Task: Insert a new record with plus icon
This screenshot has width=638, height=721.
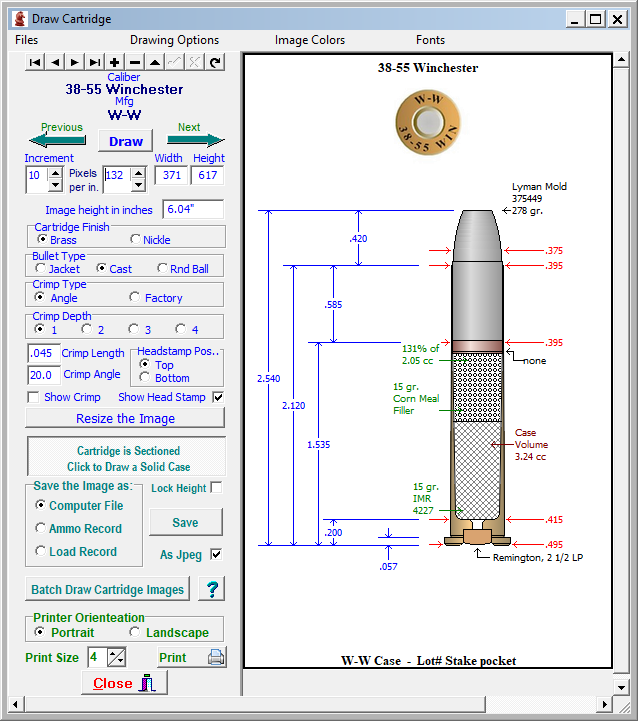Action: tap(115, 62)
